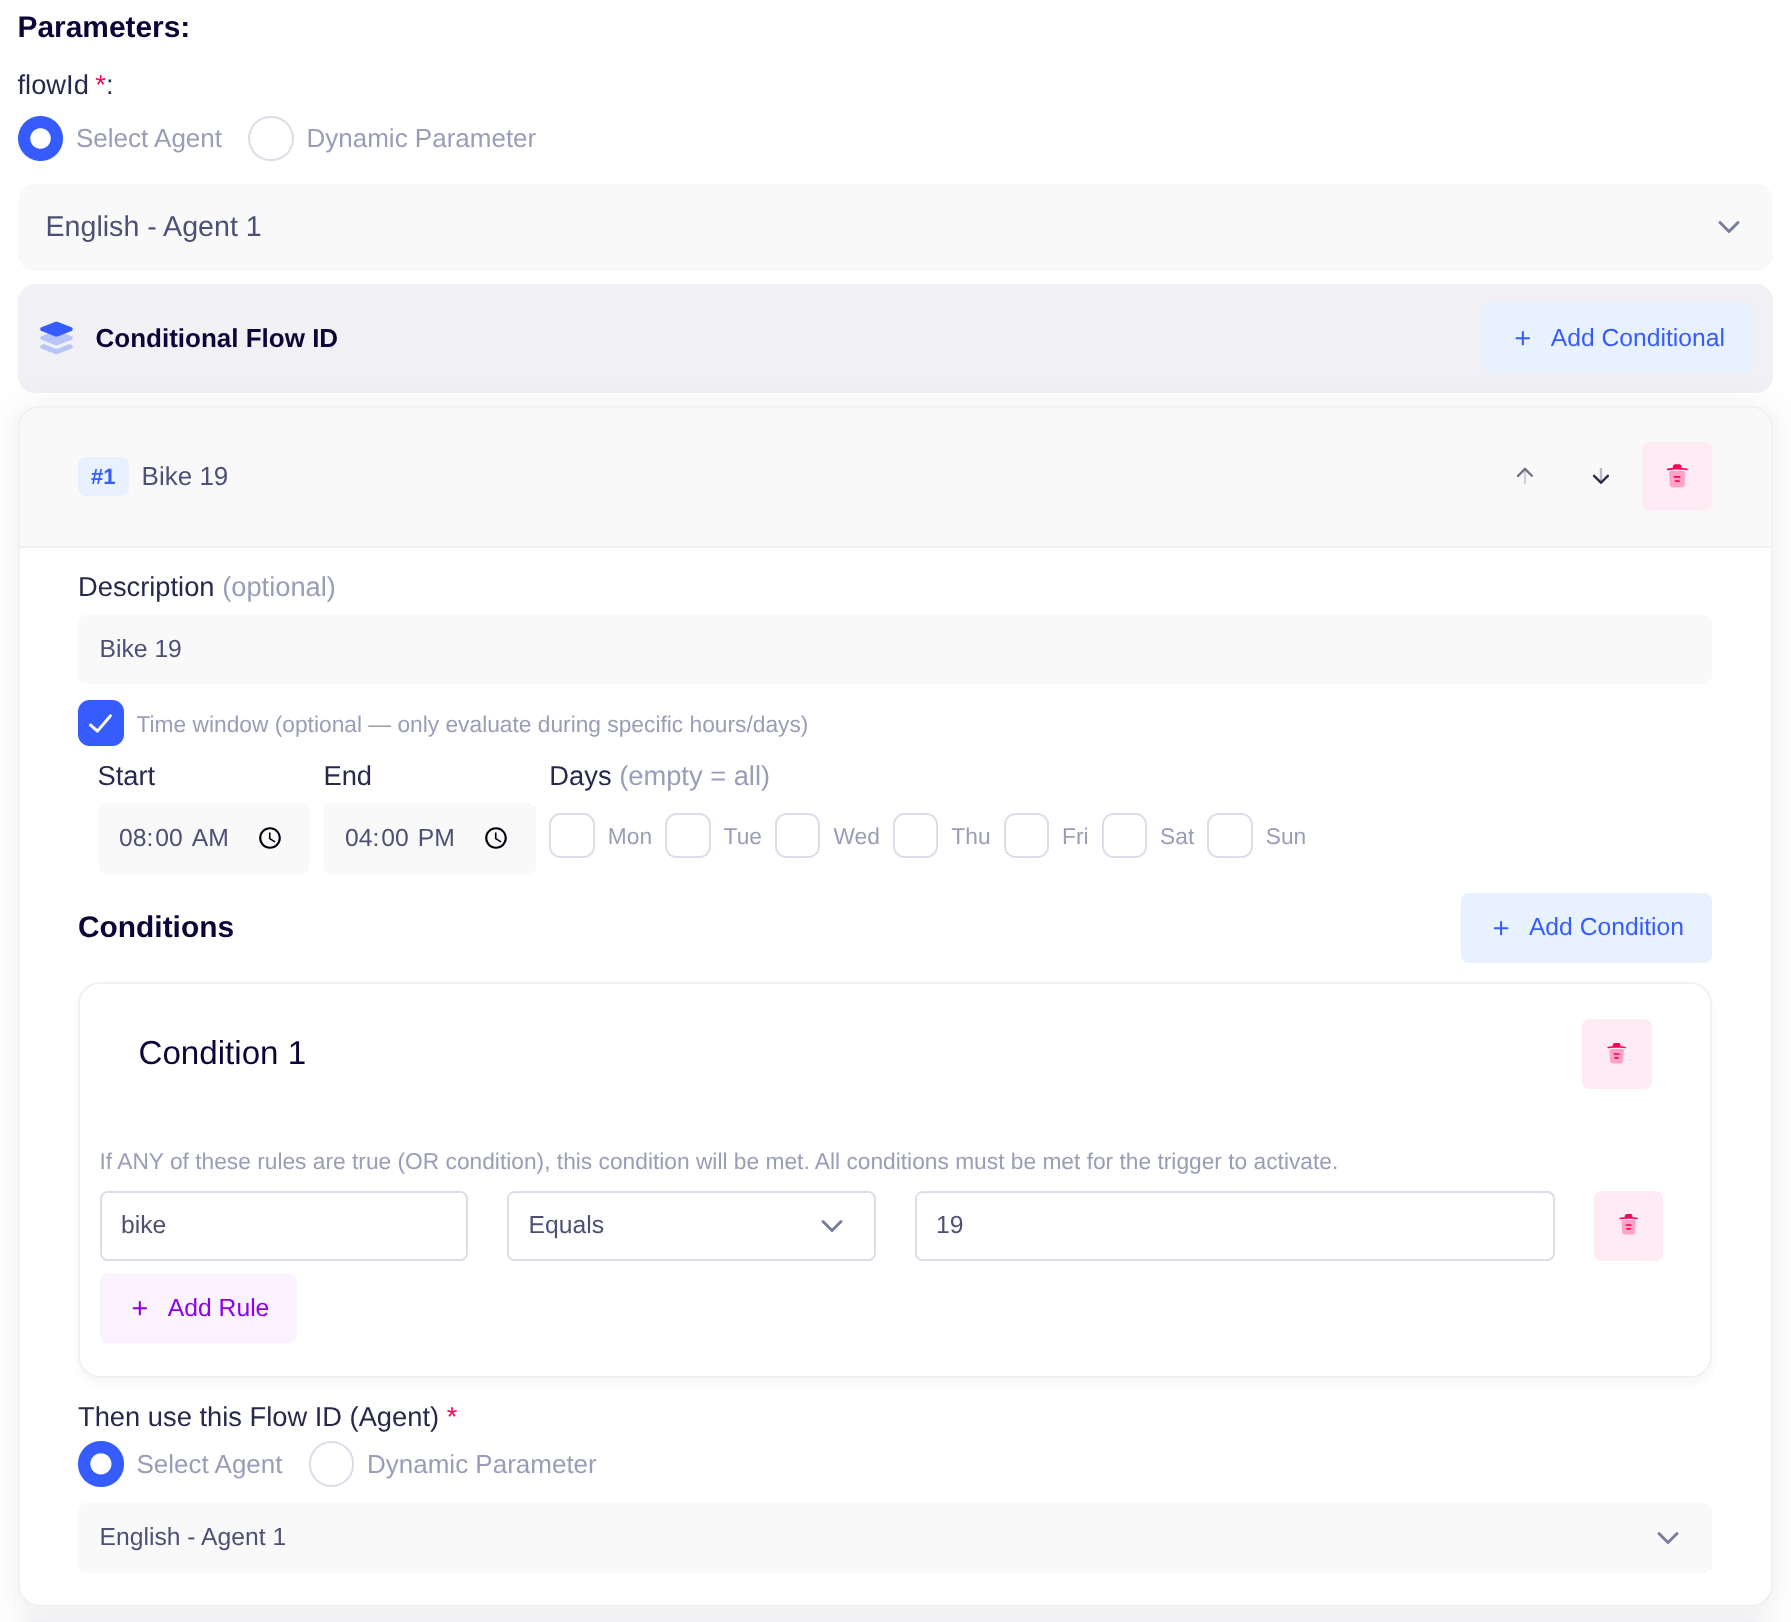Check the Thu day checkbox
Viewport: 1791px width, 1622px height.
[x=915, y=836]
